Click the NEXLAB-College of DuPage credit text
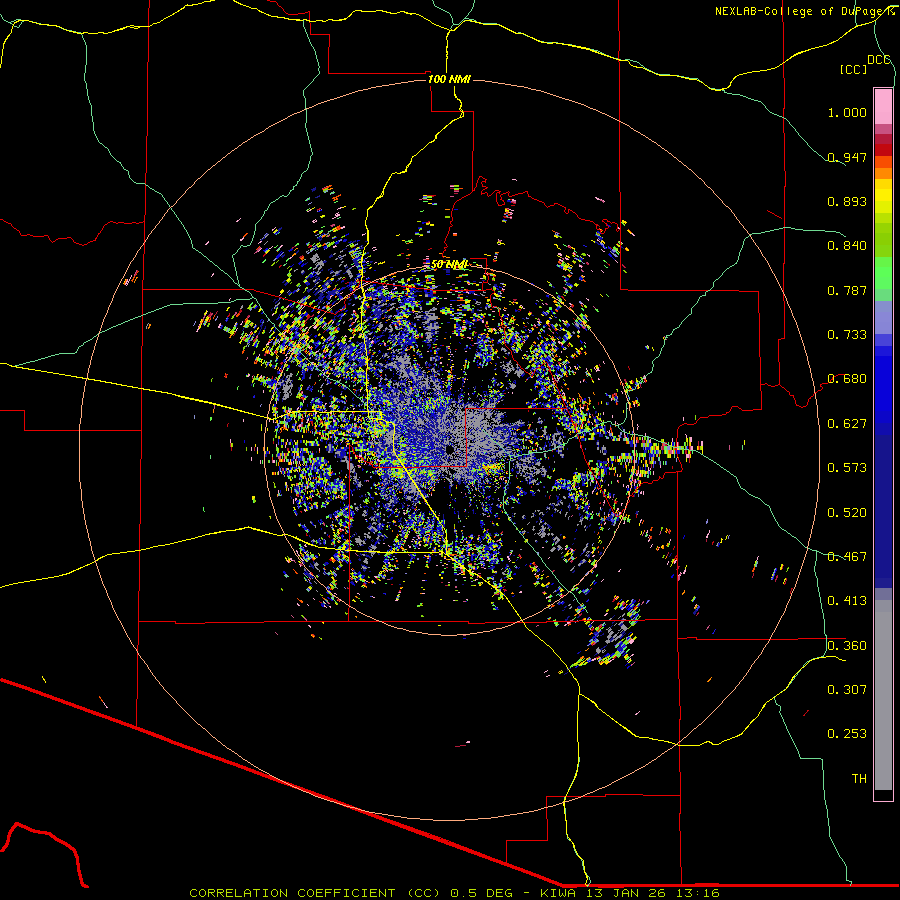Image resolution: width=900 pixels, height=900 pixels. pos(804,11)
